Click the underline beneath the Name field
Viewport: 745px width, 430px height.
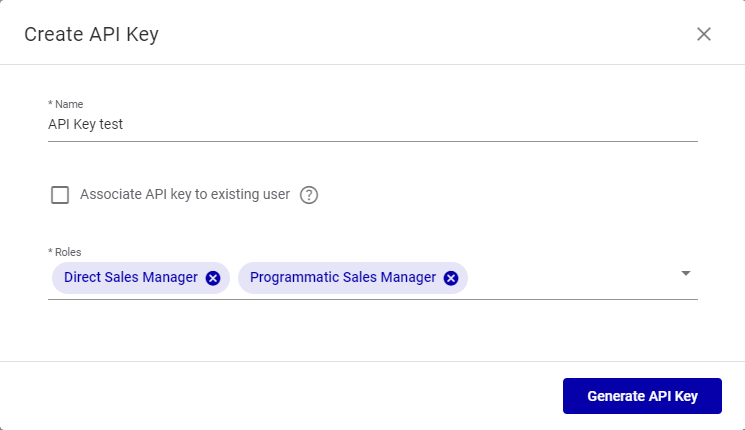[372, 141]
